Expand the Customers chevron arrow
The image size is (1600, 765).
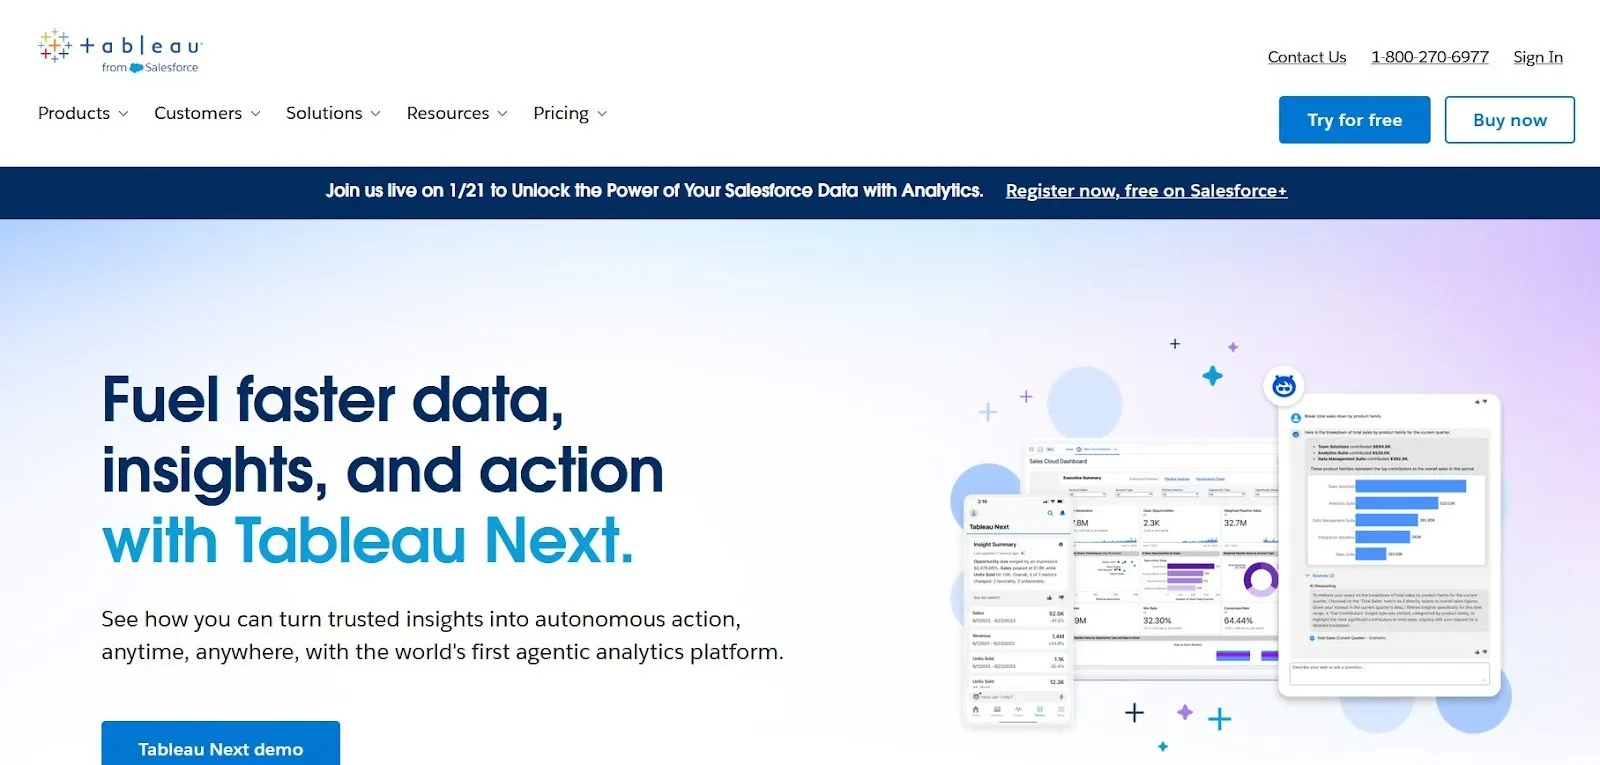coord(255,114)
